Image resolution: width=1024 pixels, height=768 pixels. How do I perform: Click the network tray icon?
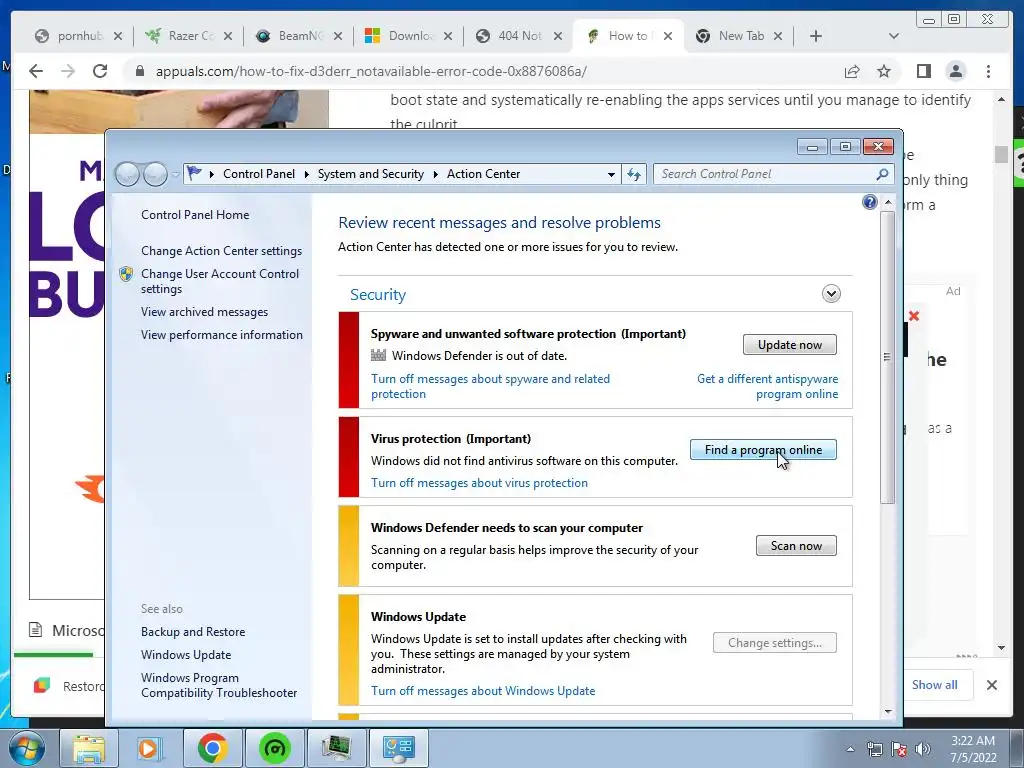(x=874, y=749)
